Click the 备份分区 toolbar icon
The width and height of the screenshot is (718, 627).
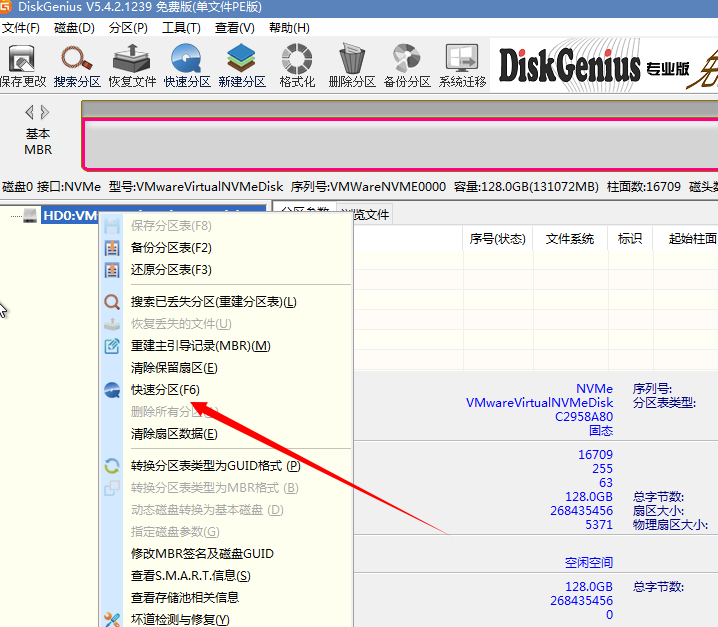click(407, 59)
